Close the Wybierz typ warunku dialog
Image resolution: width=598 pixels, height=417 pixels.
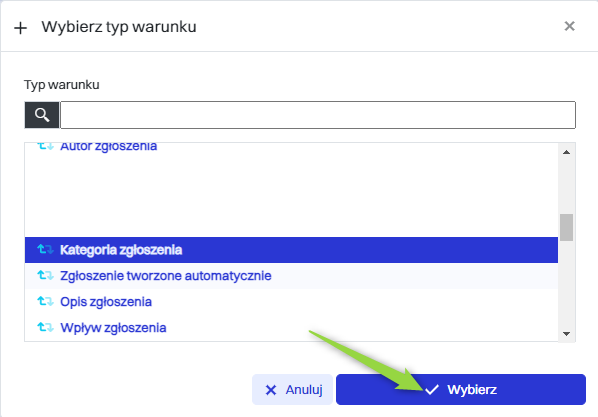pyautogui.click(x=569, y=26)
